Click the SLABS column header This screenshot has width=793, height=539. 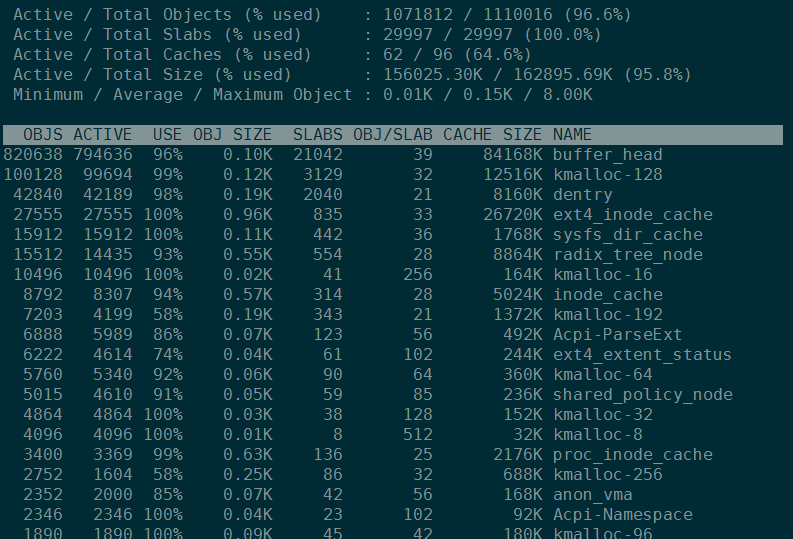click(318, 134)
